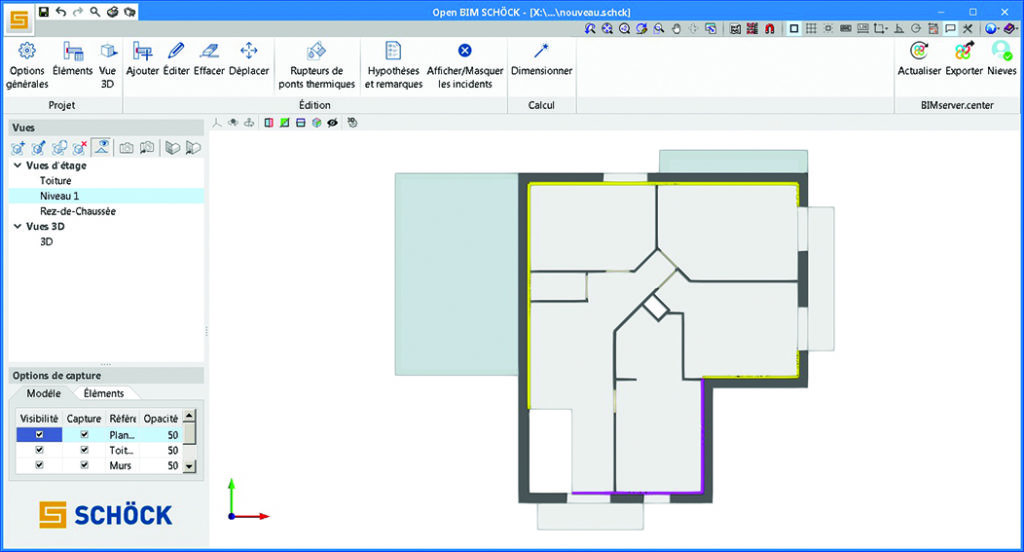This screenshot has width=1024, height=552.
Task: Open the Vue 3D view
Action: [108, 65]
